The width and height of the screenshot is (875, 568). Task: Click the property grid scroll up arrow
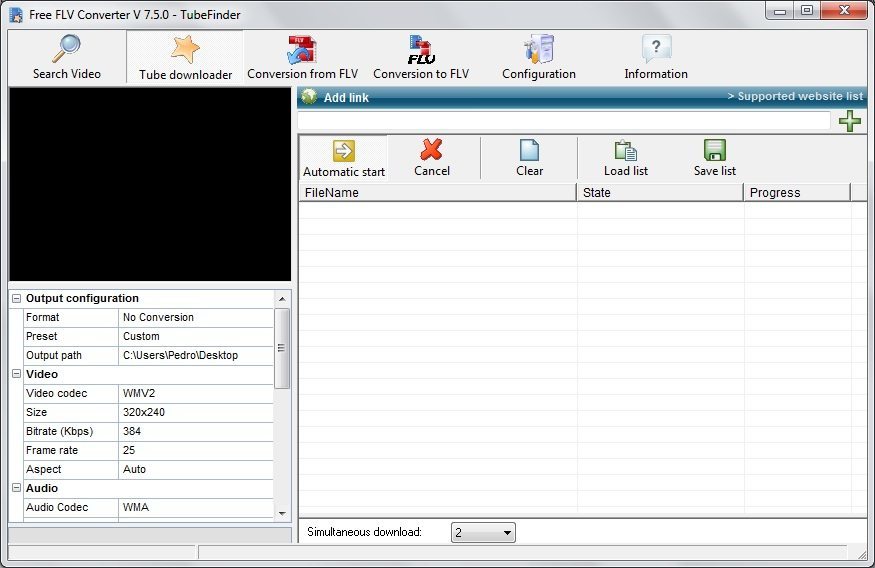tap(282, 299)
